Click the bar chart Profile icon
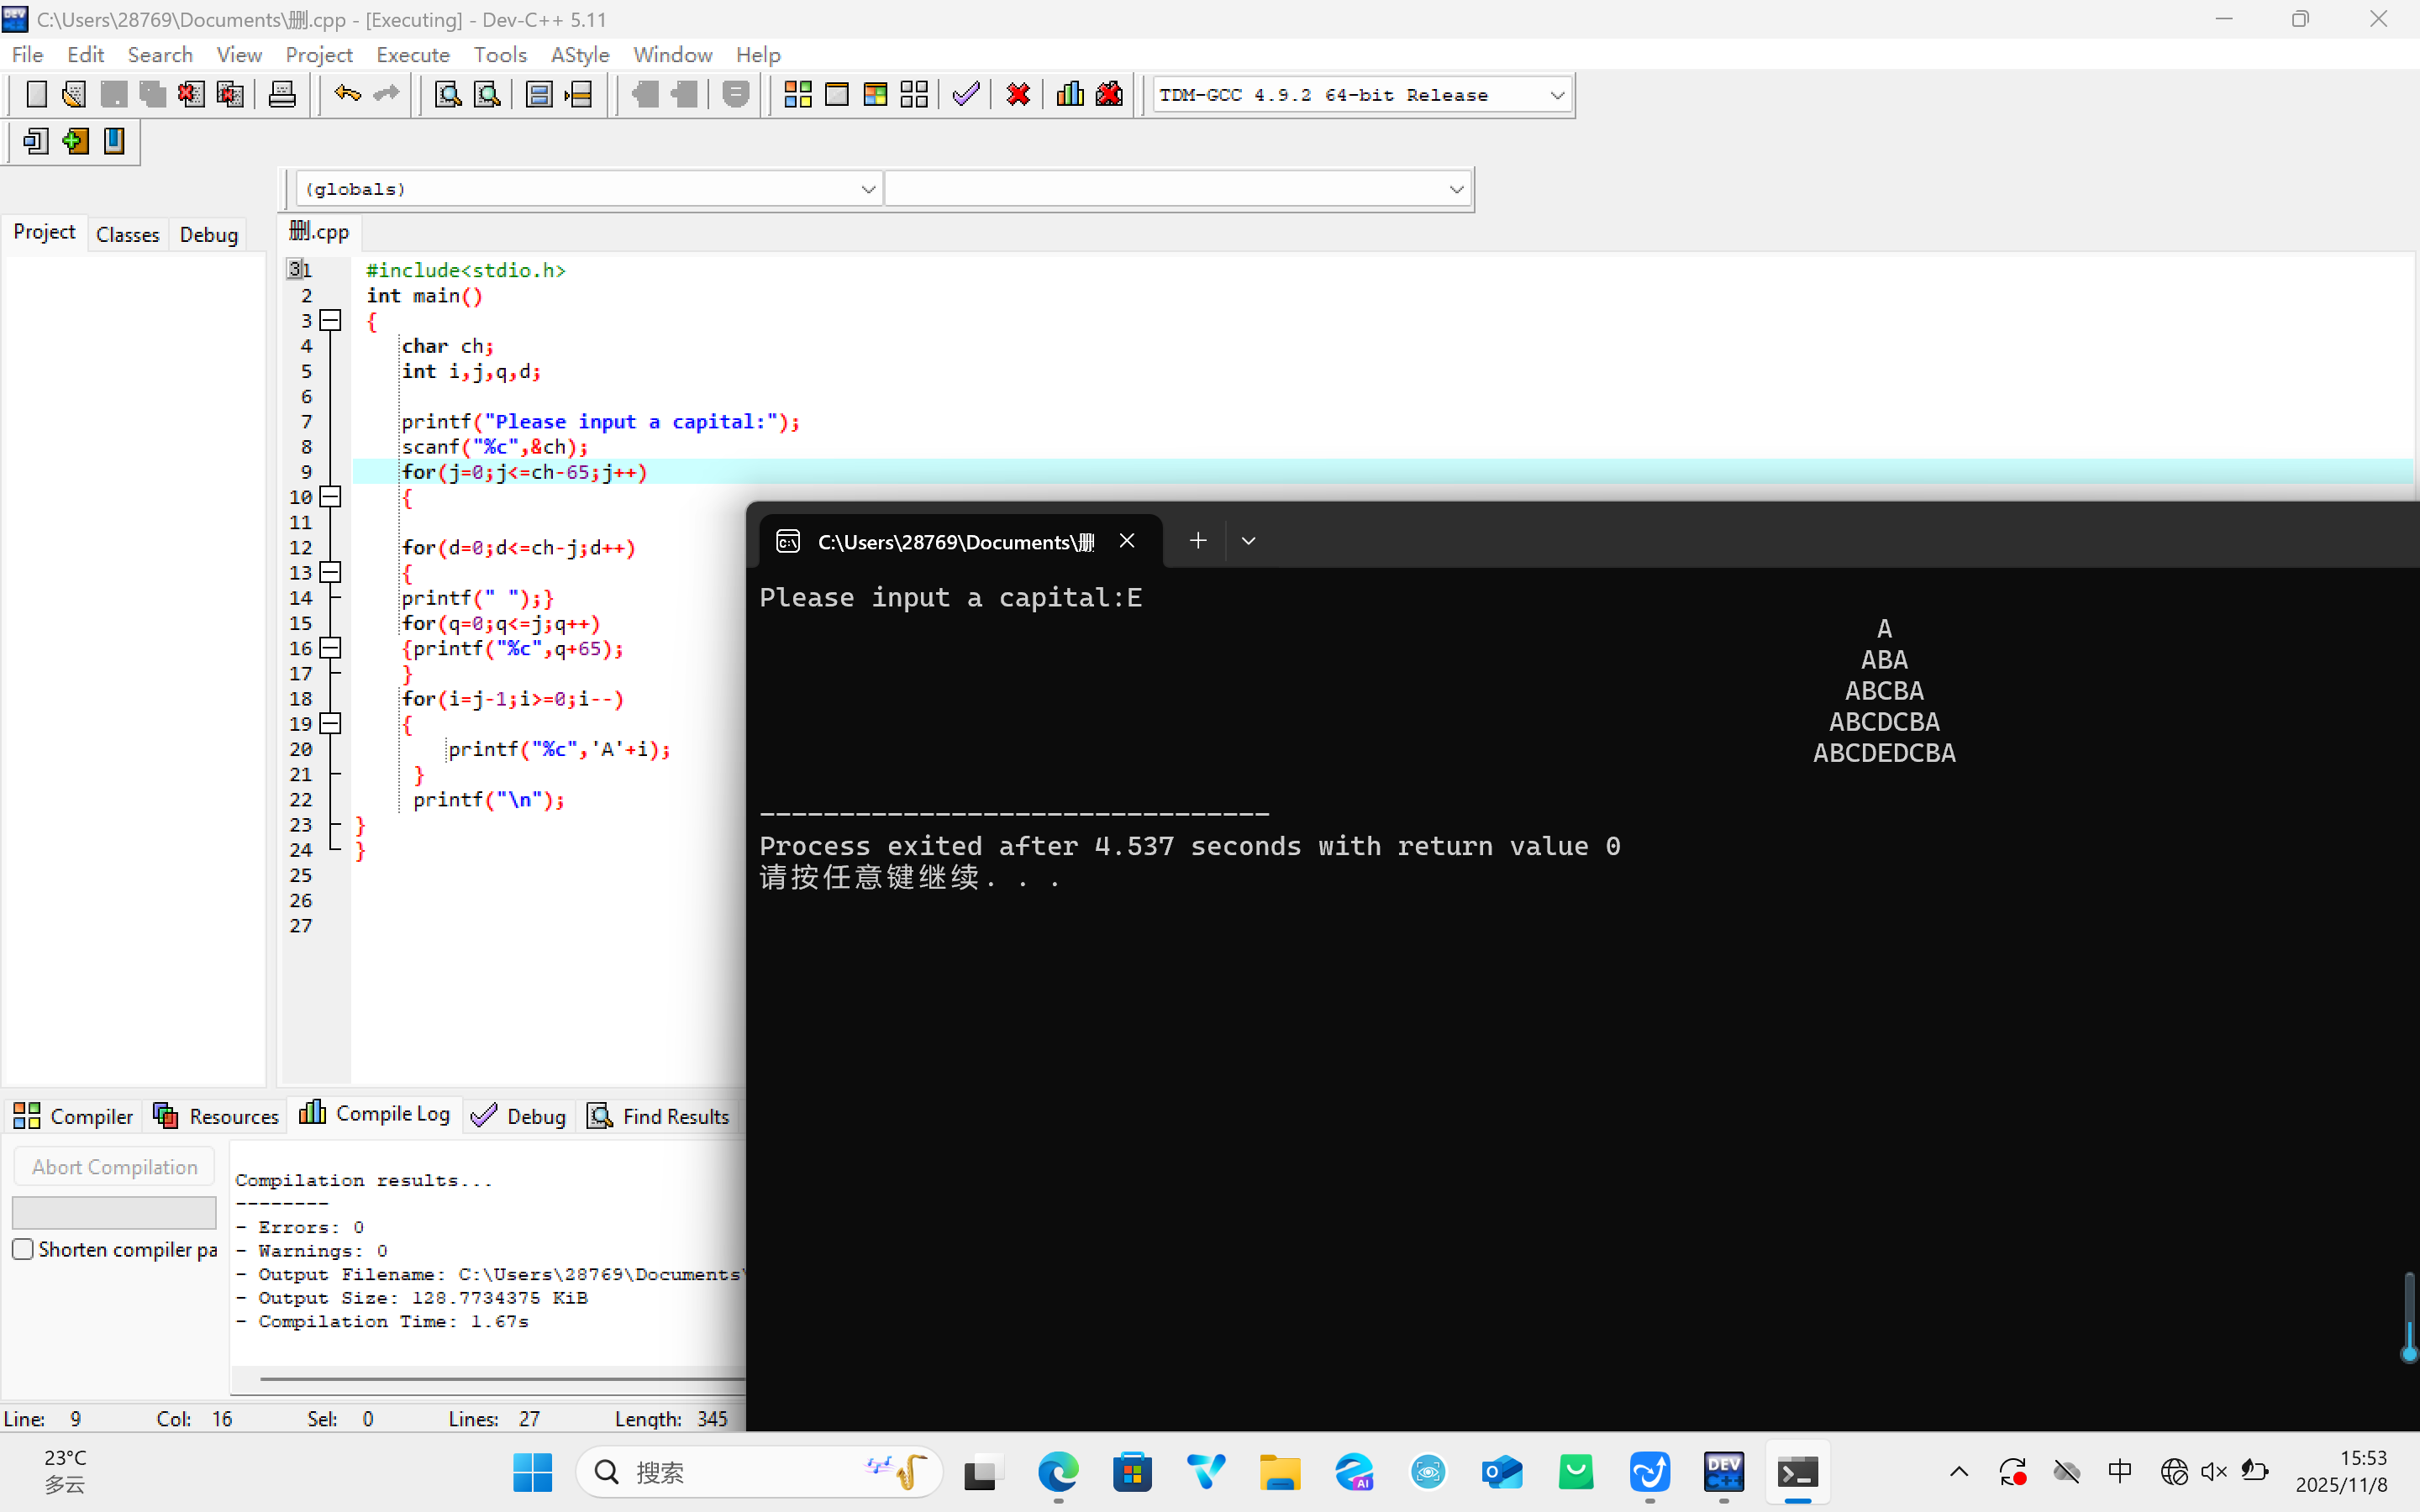The width and height of the screenshot is (2420, 1512). (x=1070, y=95)
